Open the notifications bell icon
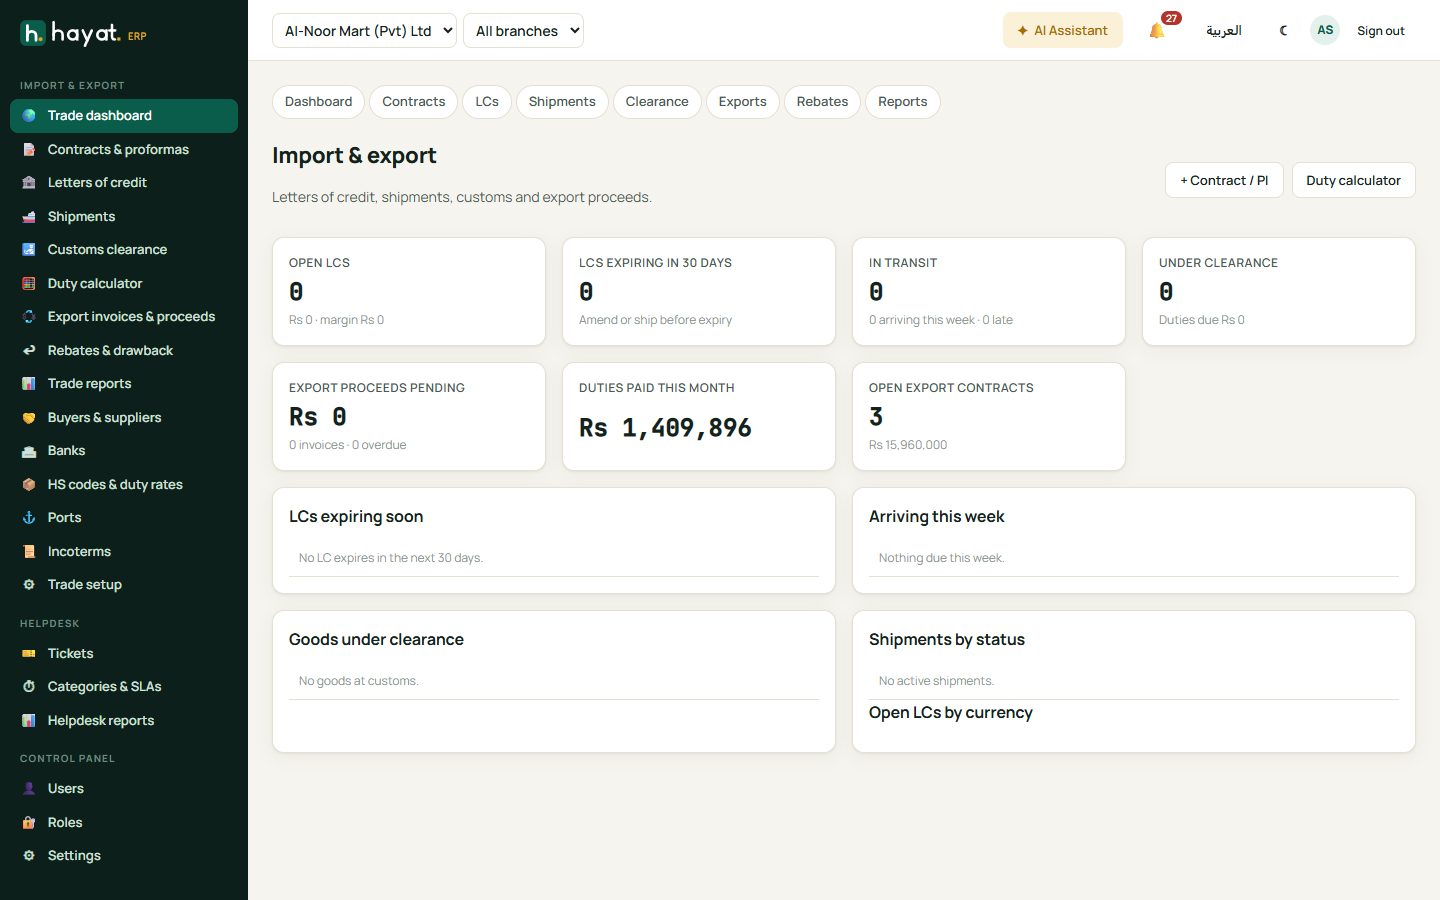Screen dimensions: 1440x900 (1157, 31)
